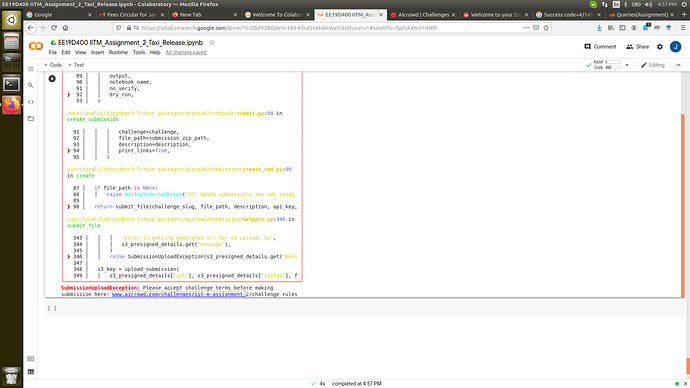
Task: Click the RAM usage bar
Action: pyautogui.click(x=613, y=62)
